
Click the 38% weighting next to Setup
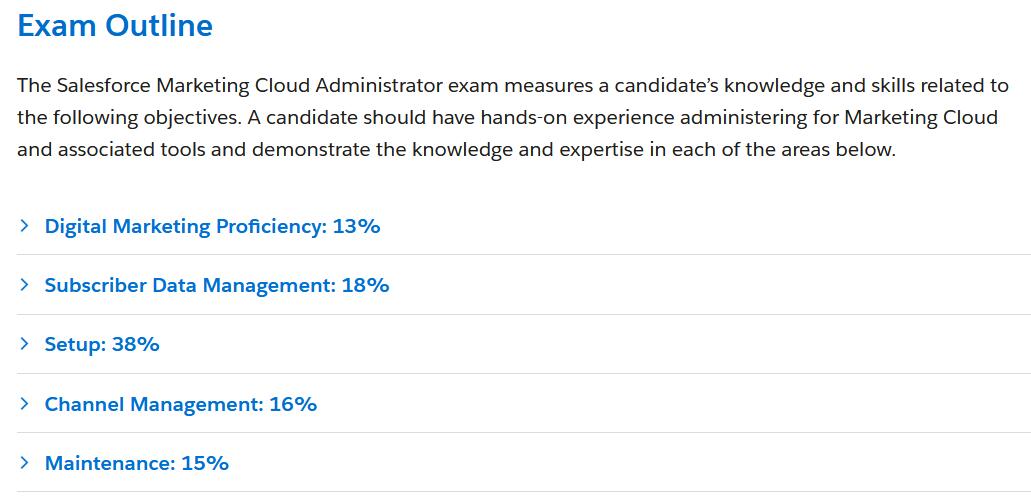point(135,344)
